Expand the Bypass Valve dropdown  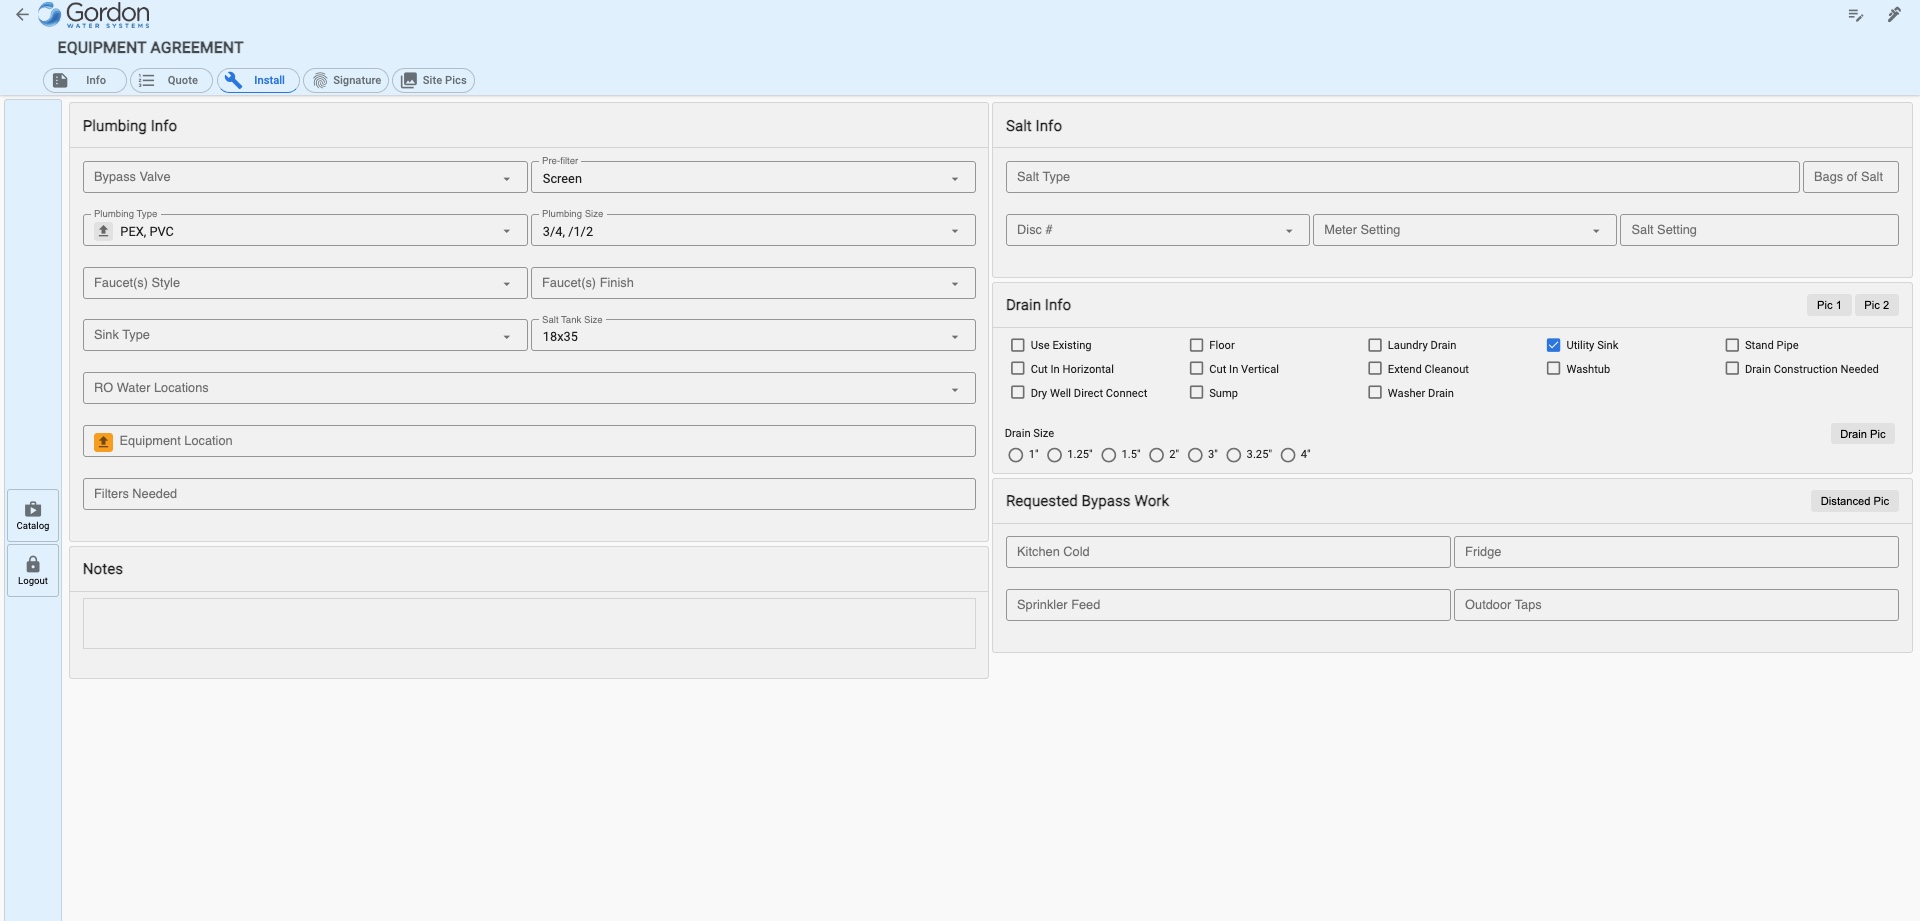305,178
